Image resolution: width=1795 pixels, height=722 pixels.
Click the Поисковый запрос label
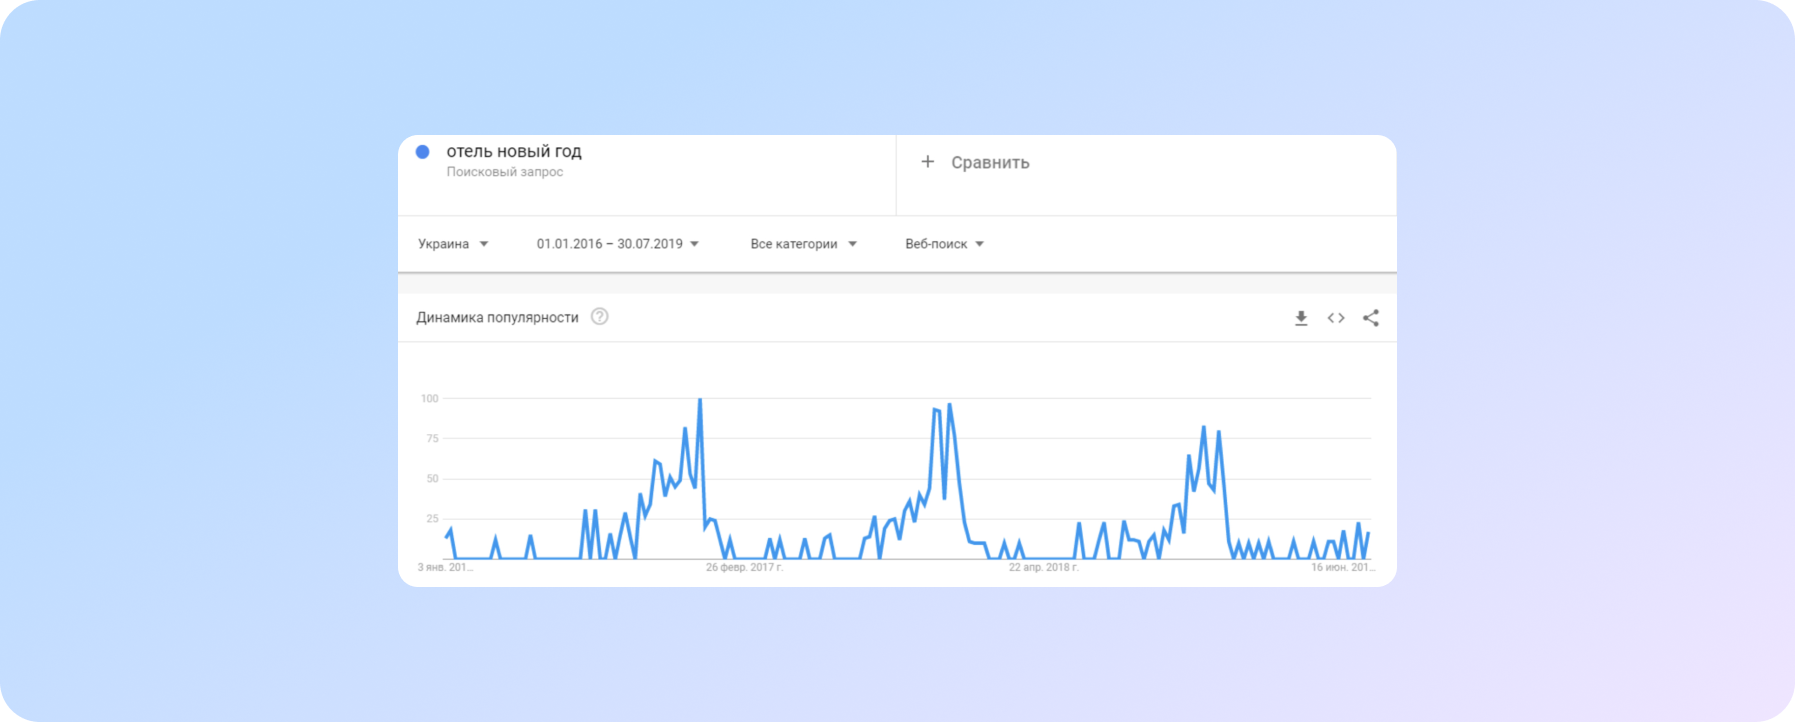click(505, 172)
